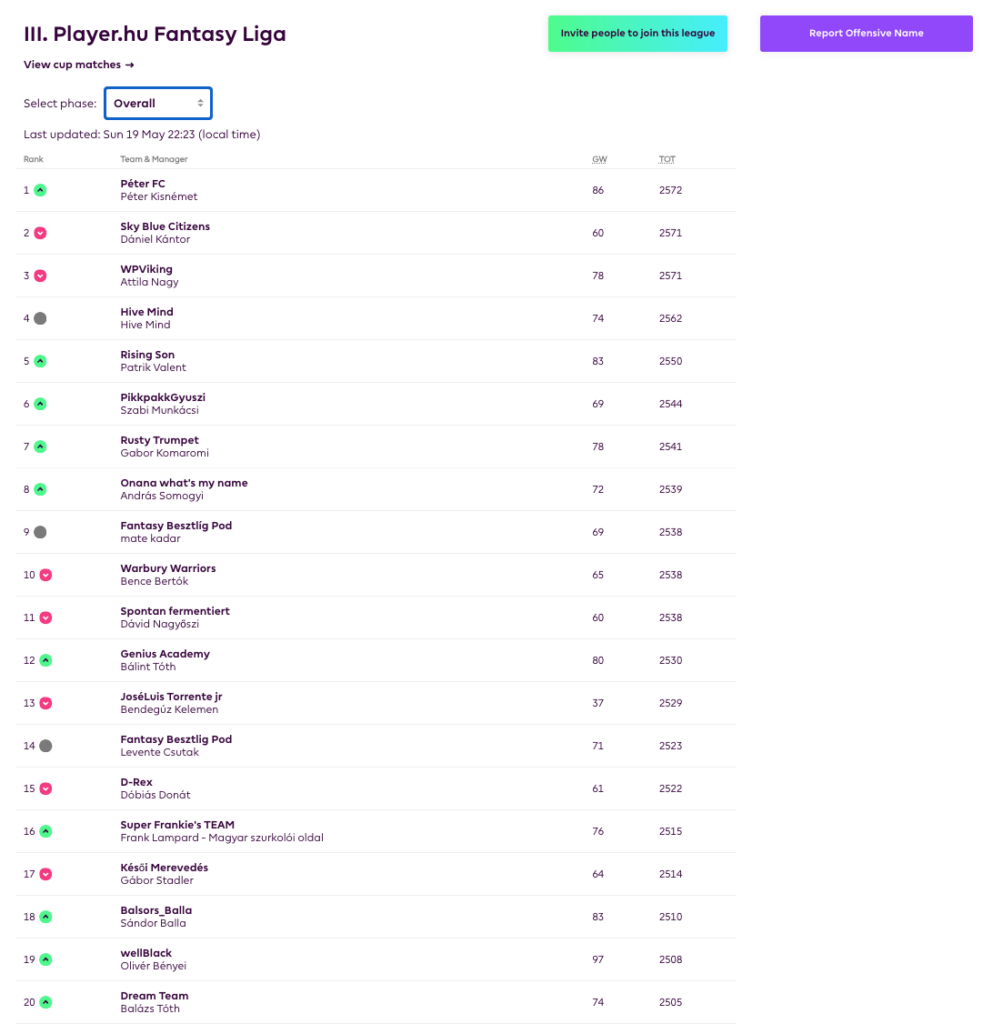Click green up arrow beside rank 1
Screen dimensions: 1003x1024
pyautogui.click(x=40, y=190)
